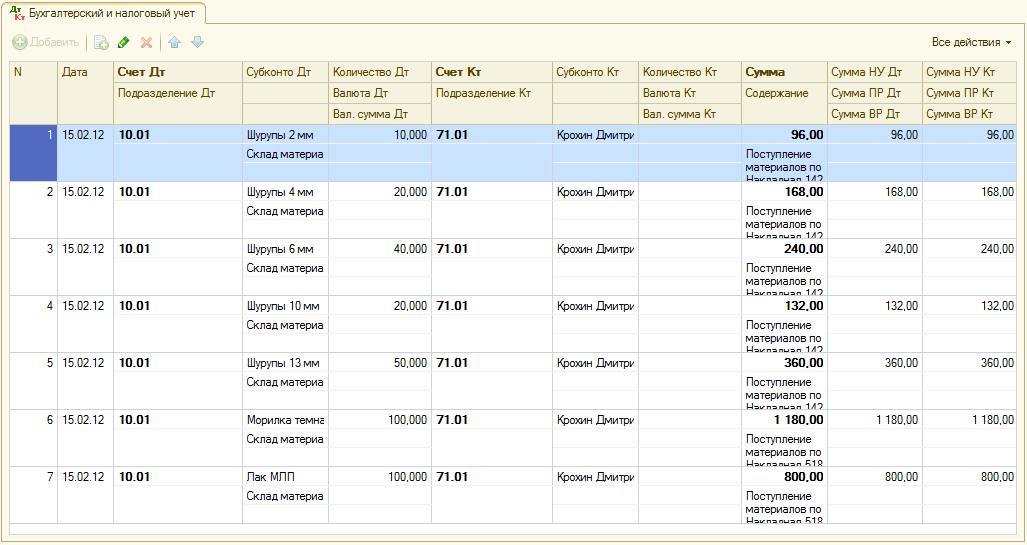
Task: Click the Счет Дт column header
Action: point(177,72)
